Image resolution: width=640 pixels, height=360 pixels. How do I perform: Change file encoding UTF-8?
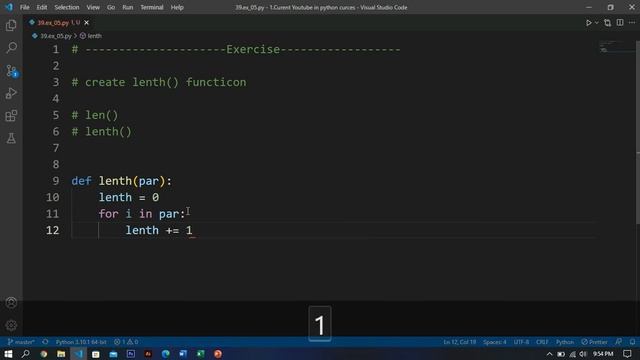pyautogui.click(x=521, y=342)
